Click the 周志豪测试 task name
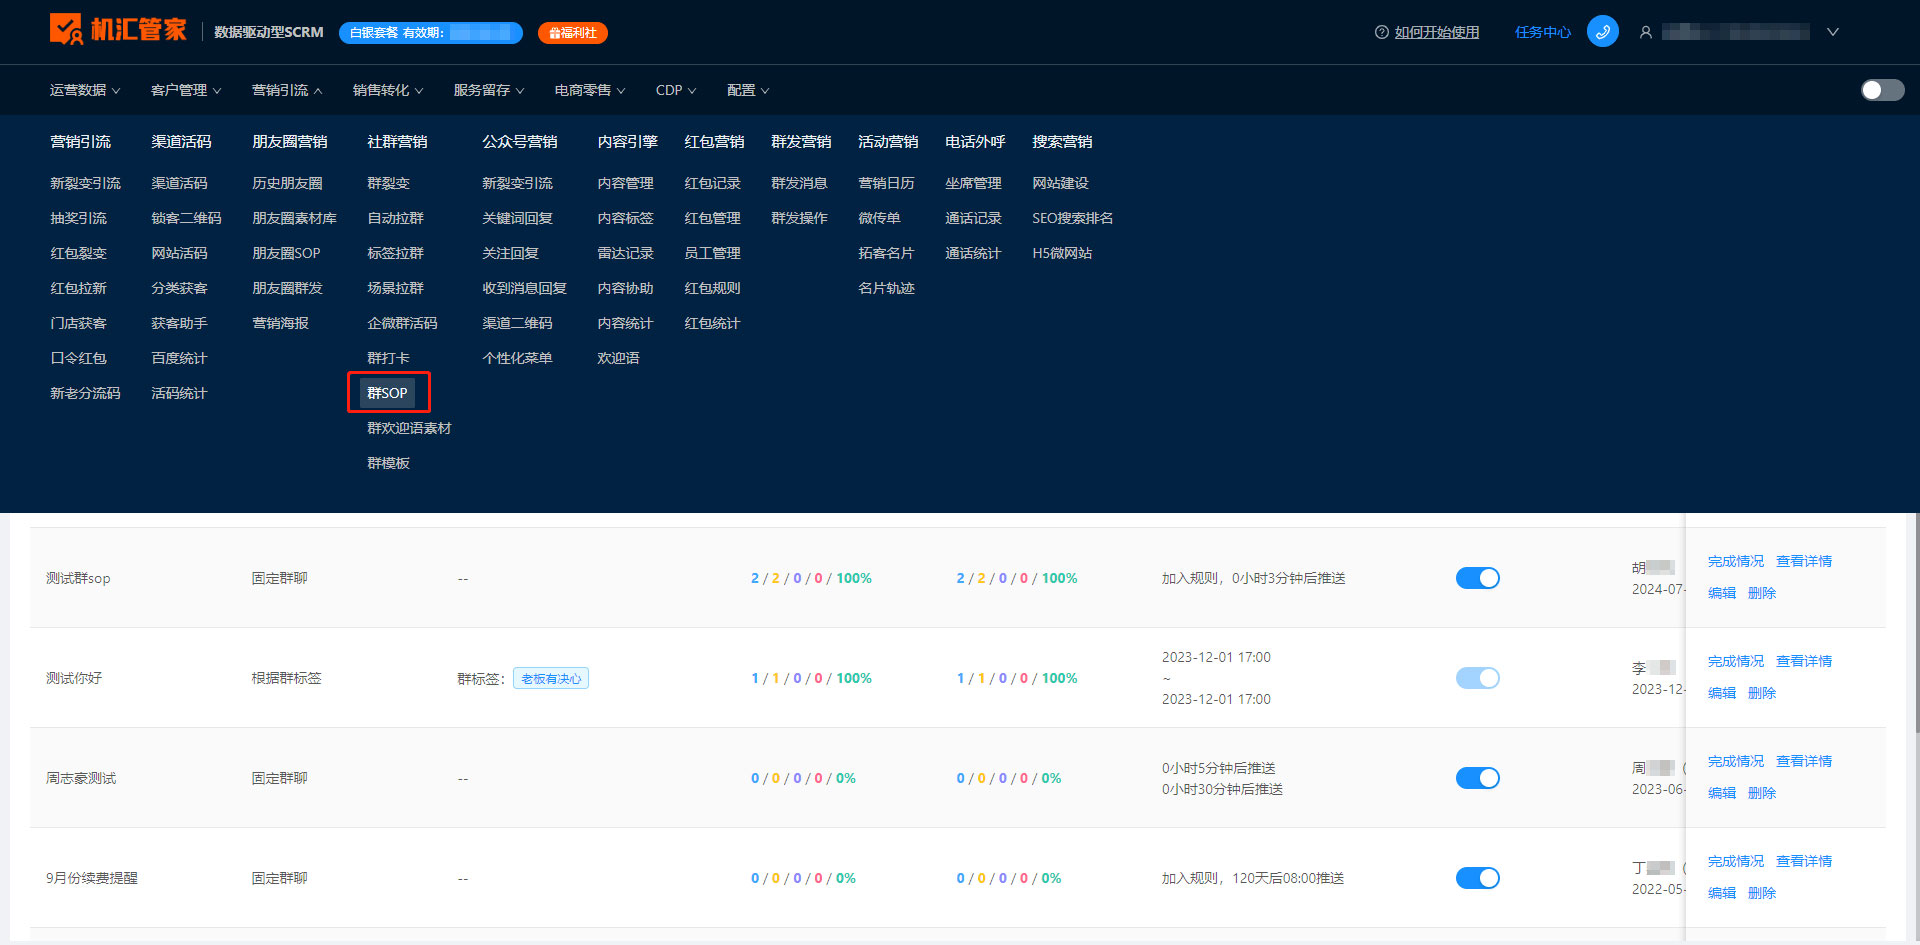 click(x=81, y=778)
